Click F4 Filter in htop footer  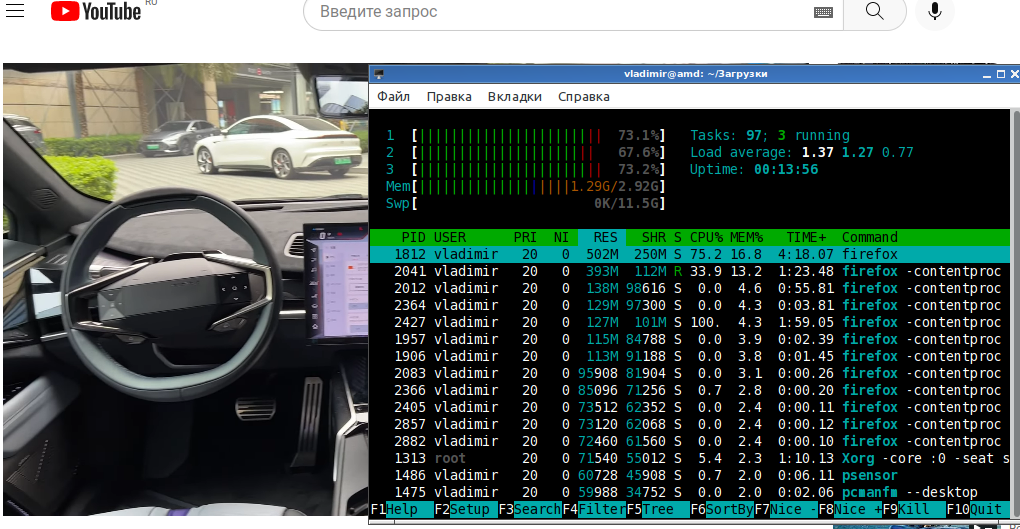click(x=594, y=509)
